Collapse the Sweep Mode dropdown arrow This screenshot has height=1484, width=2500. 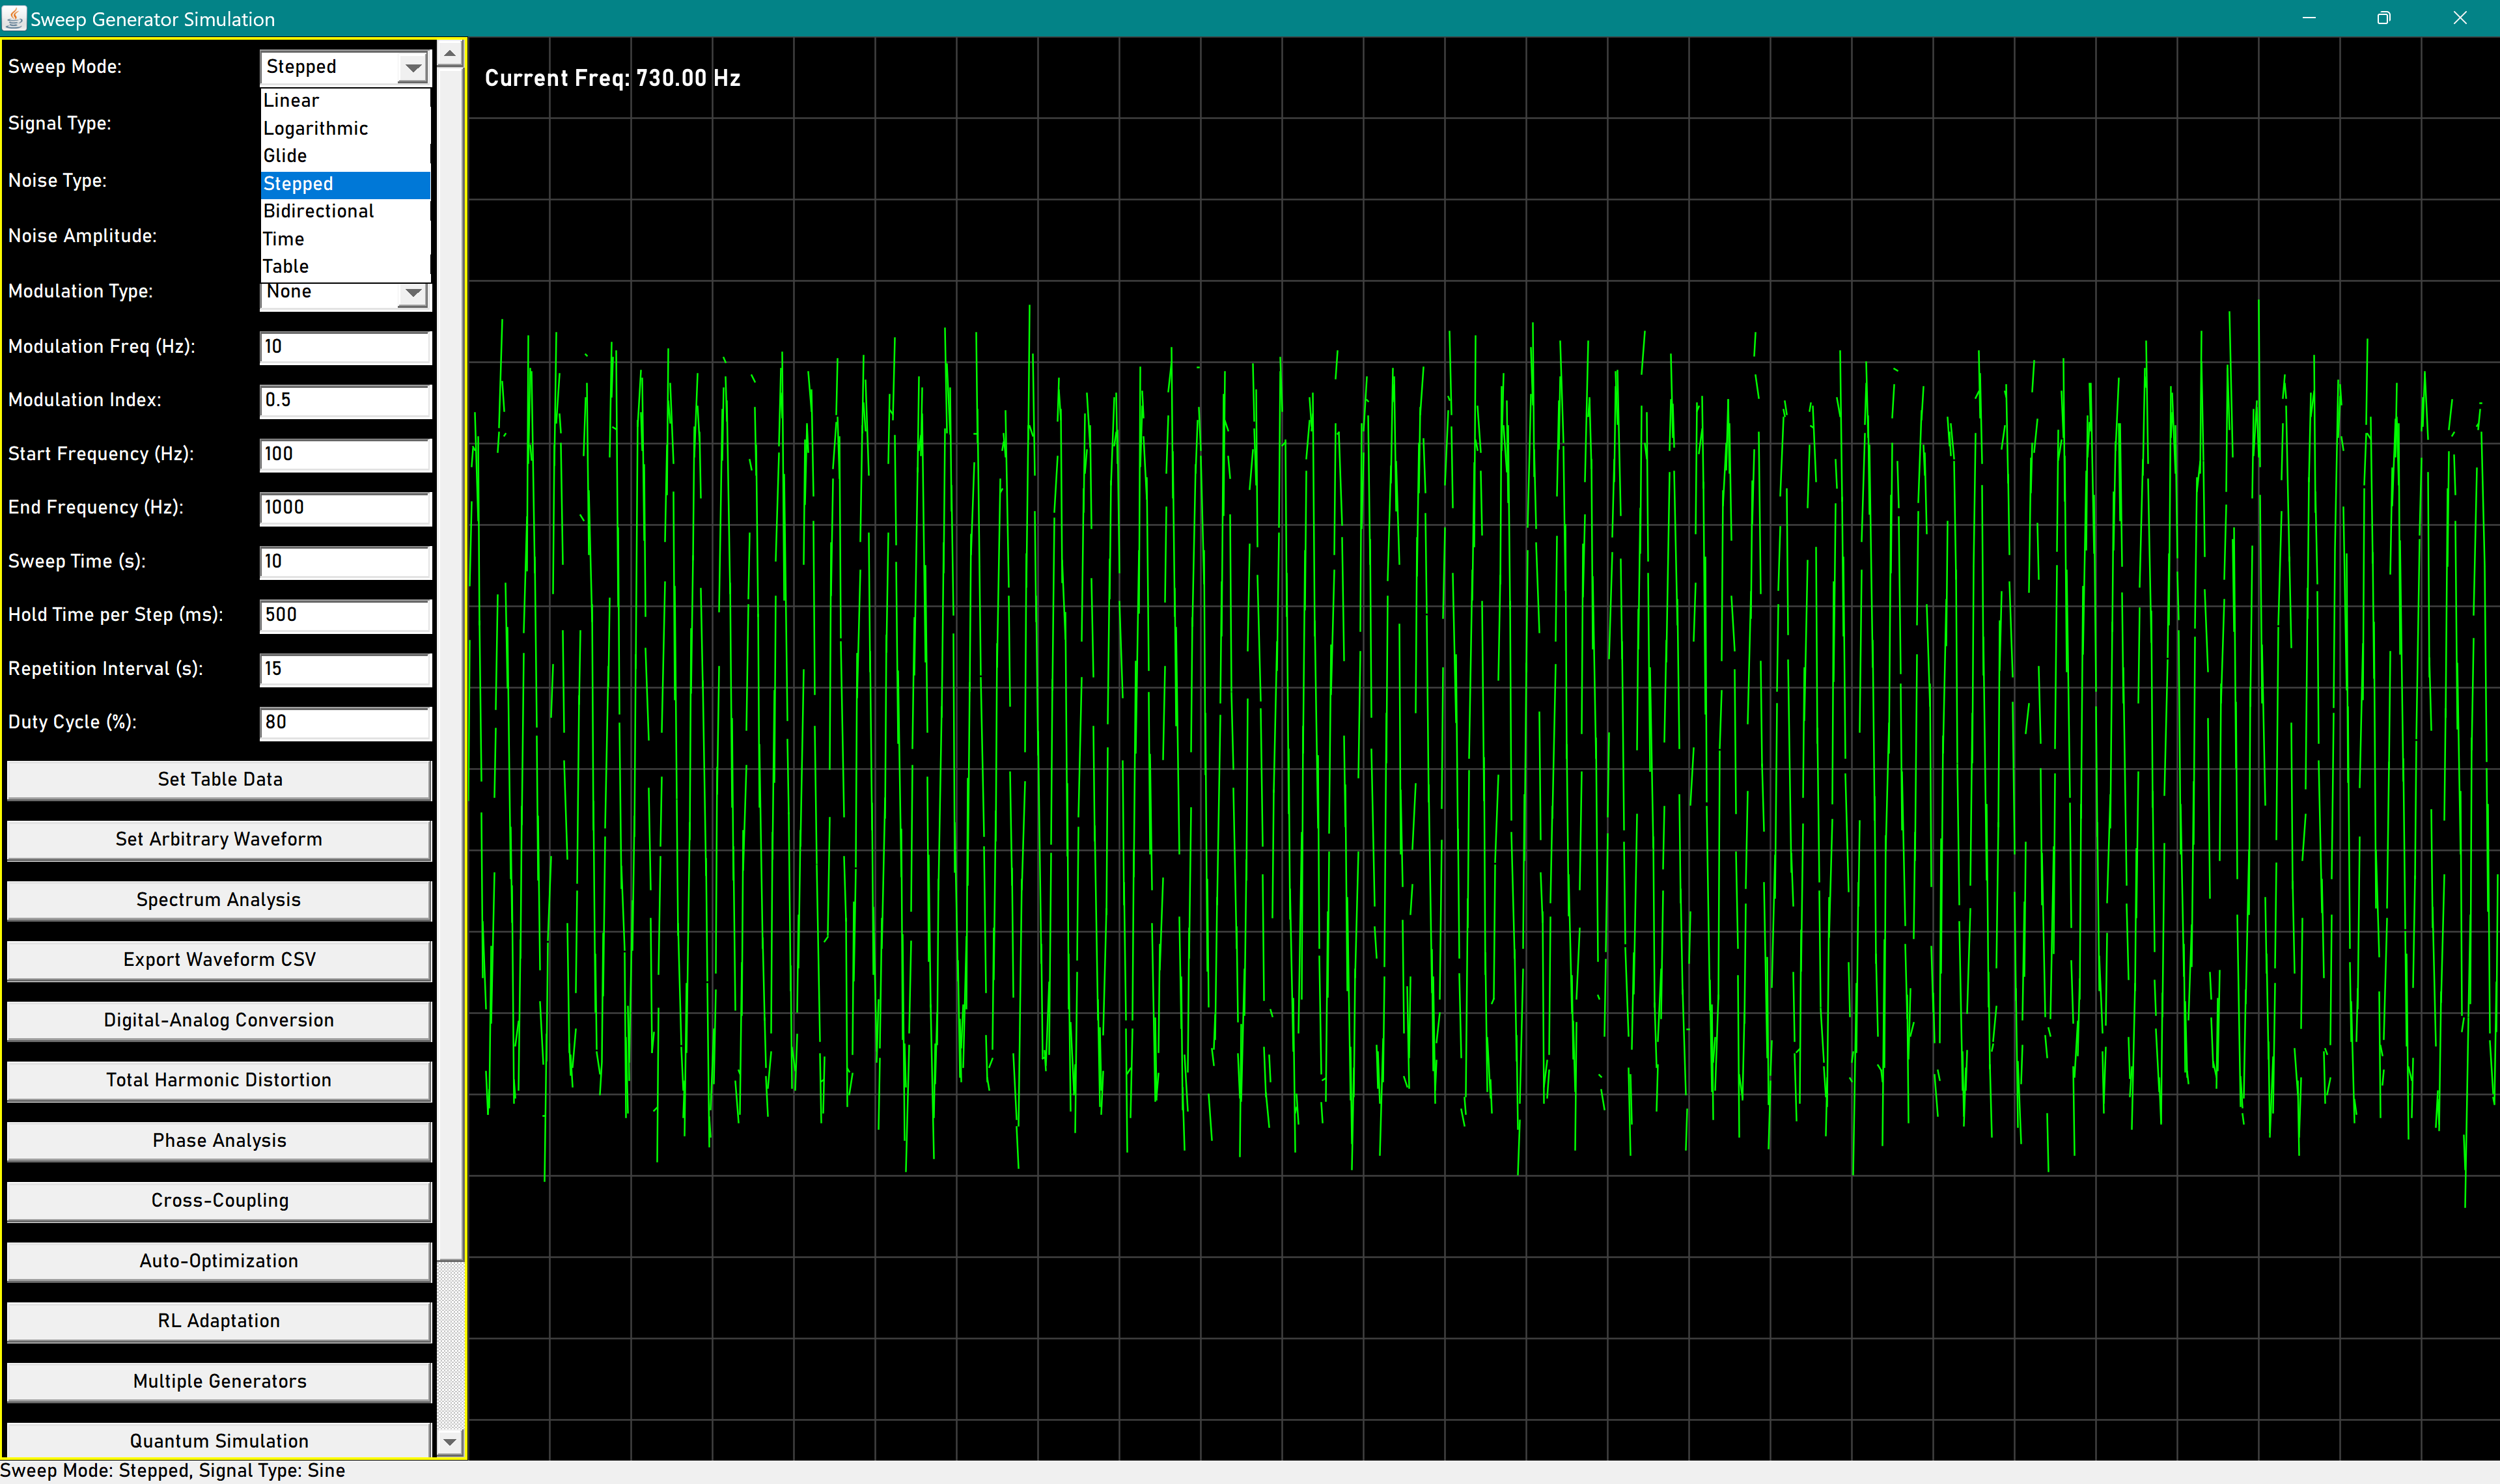point(412,68)
